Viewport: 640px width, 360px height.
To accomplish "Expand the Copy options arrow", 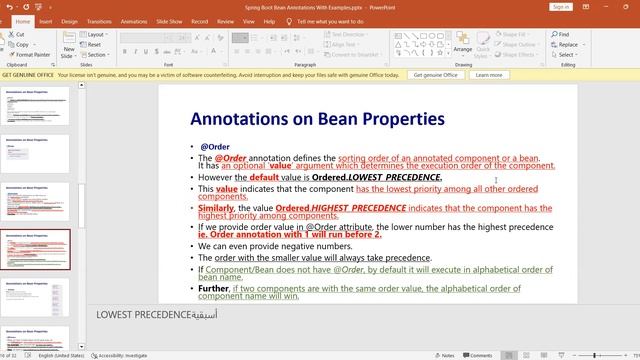I will click(34, 44).
